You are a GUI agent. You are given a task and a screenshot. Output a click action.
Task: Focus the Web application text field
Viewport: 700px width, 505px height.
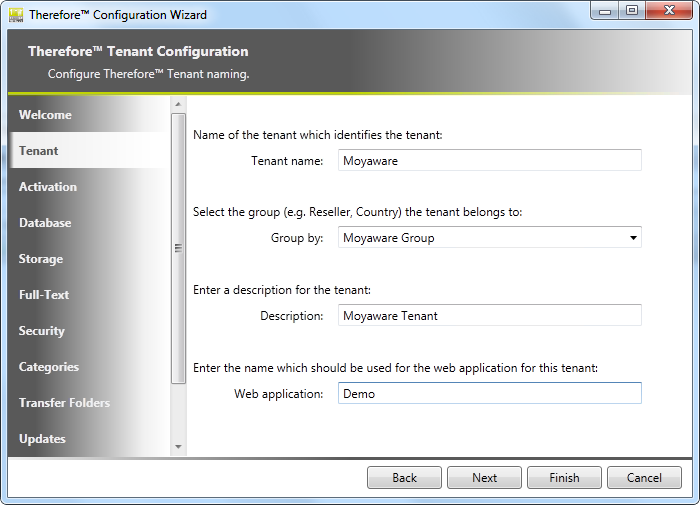(489, 394)
